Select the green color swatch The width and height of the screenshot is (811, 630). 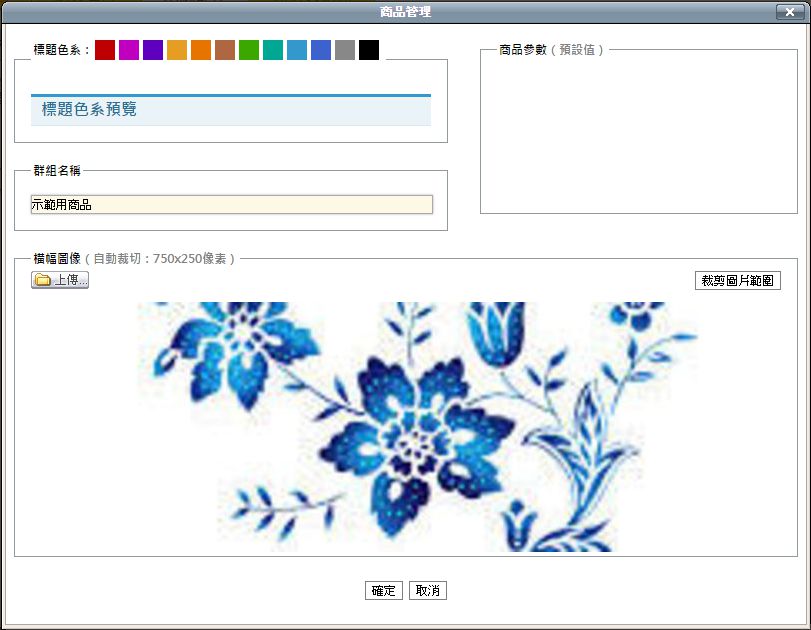click(249, 50)
